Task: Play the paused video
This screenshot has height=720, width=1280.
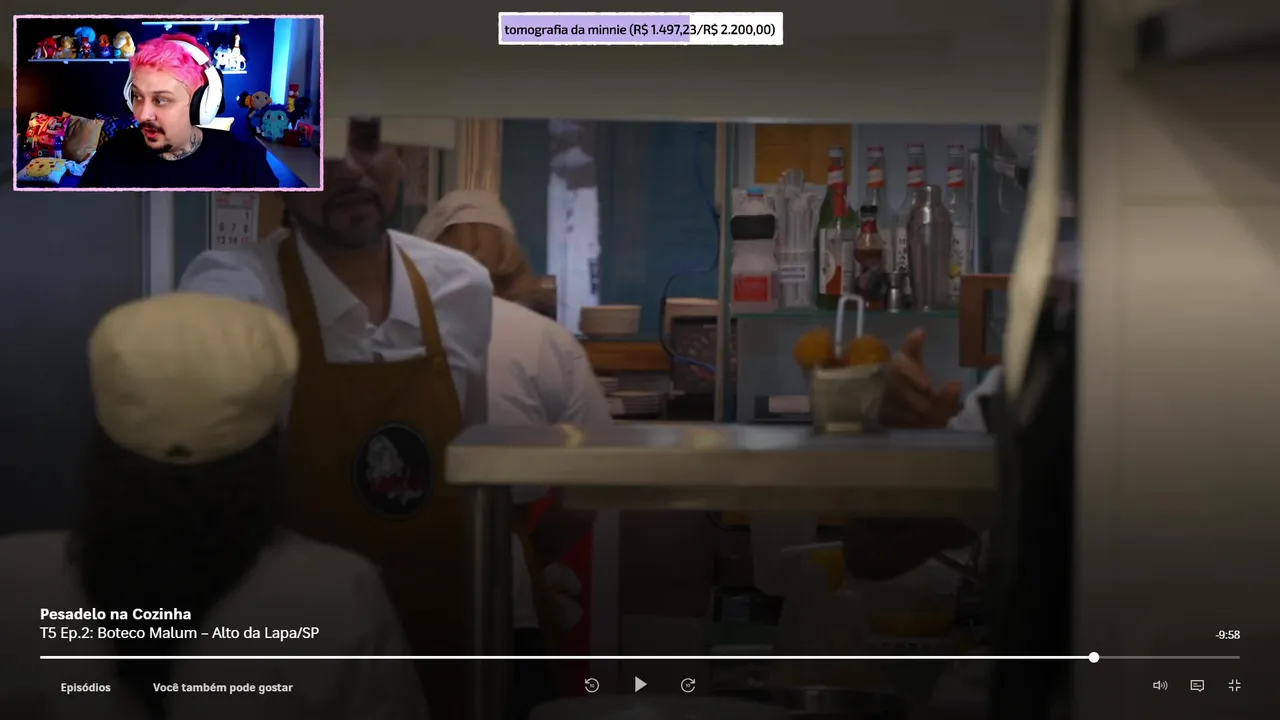Action: click(x=640, y=685)
